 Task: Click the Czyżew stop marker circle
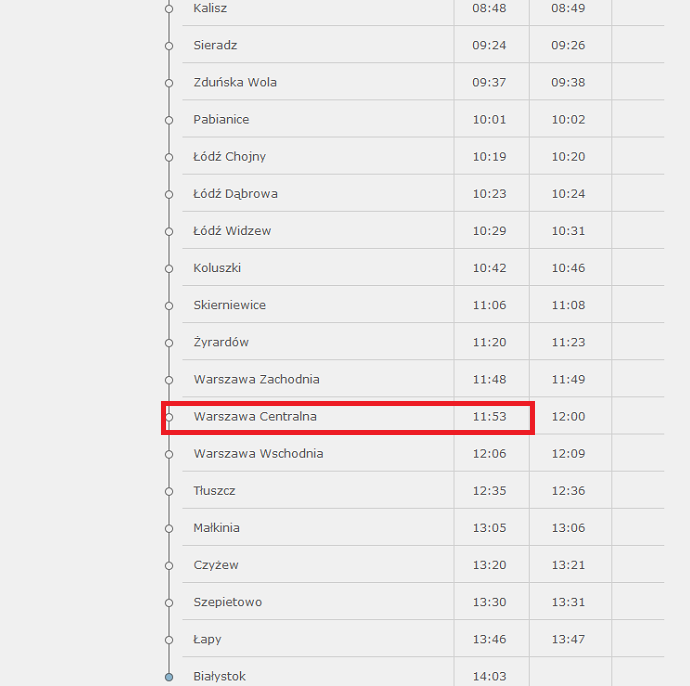[x=169, y=565]
